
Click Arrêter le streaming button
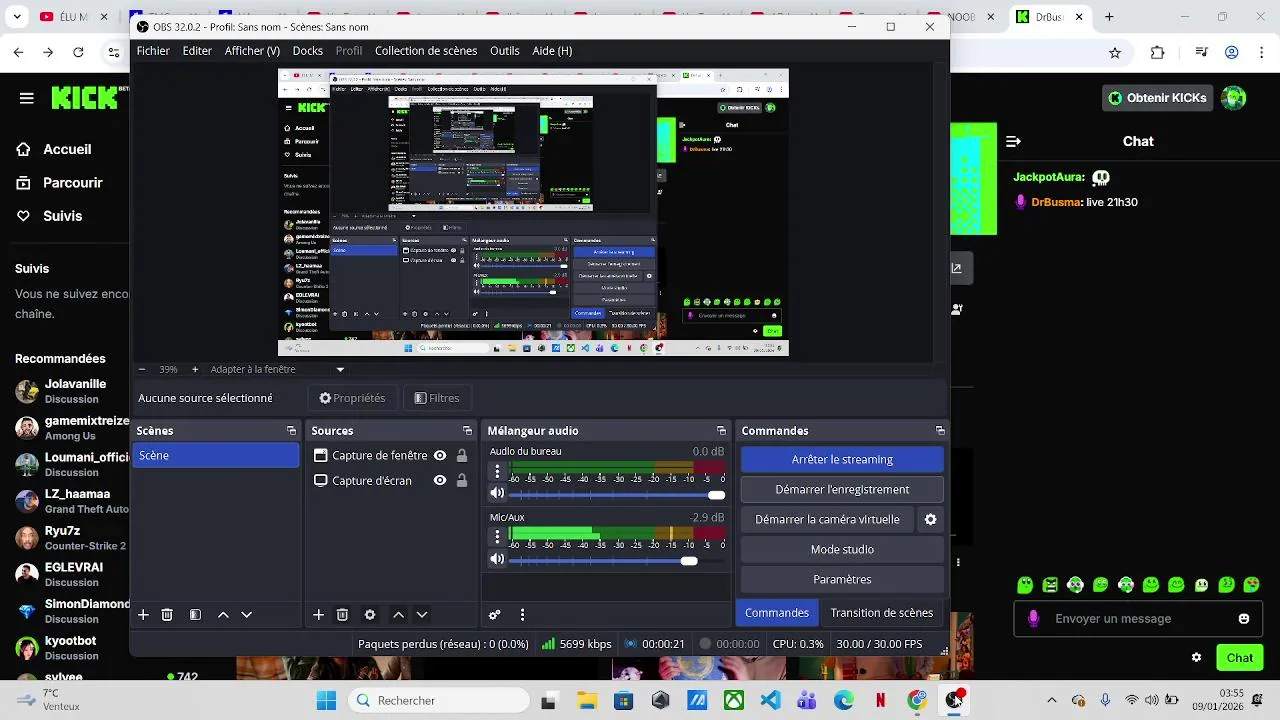pyautogui.click(x=842, y=459)
